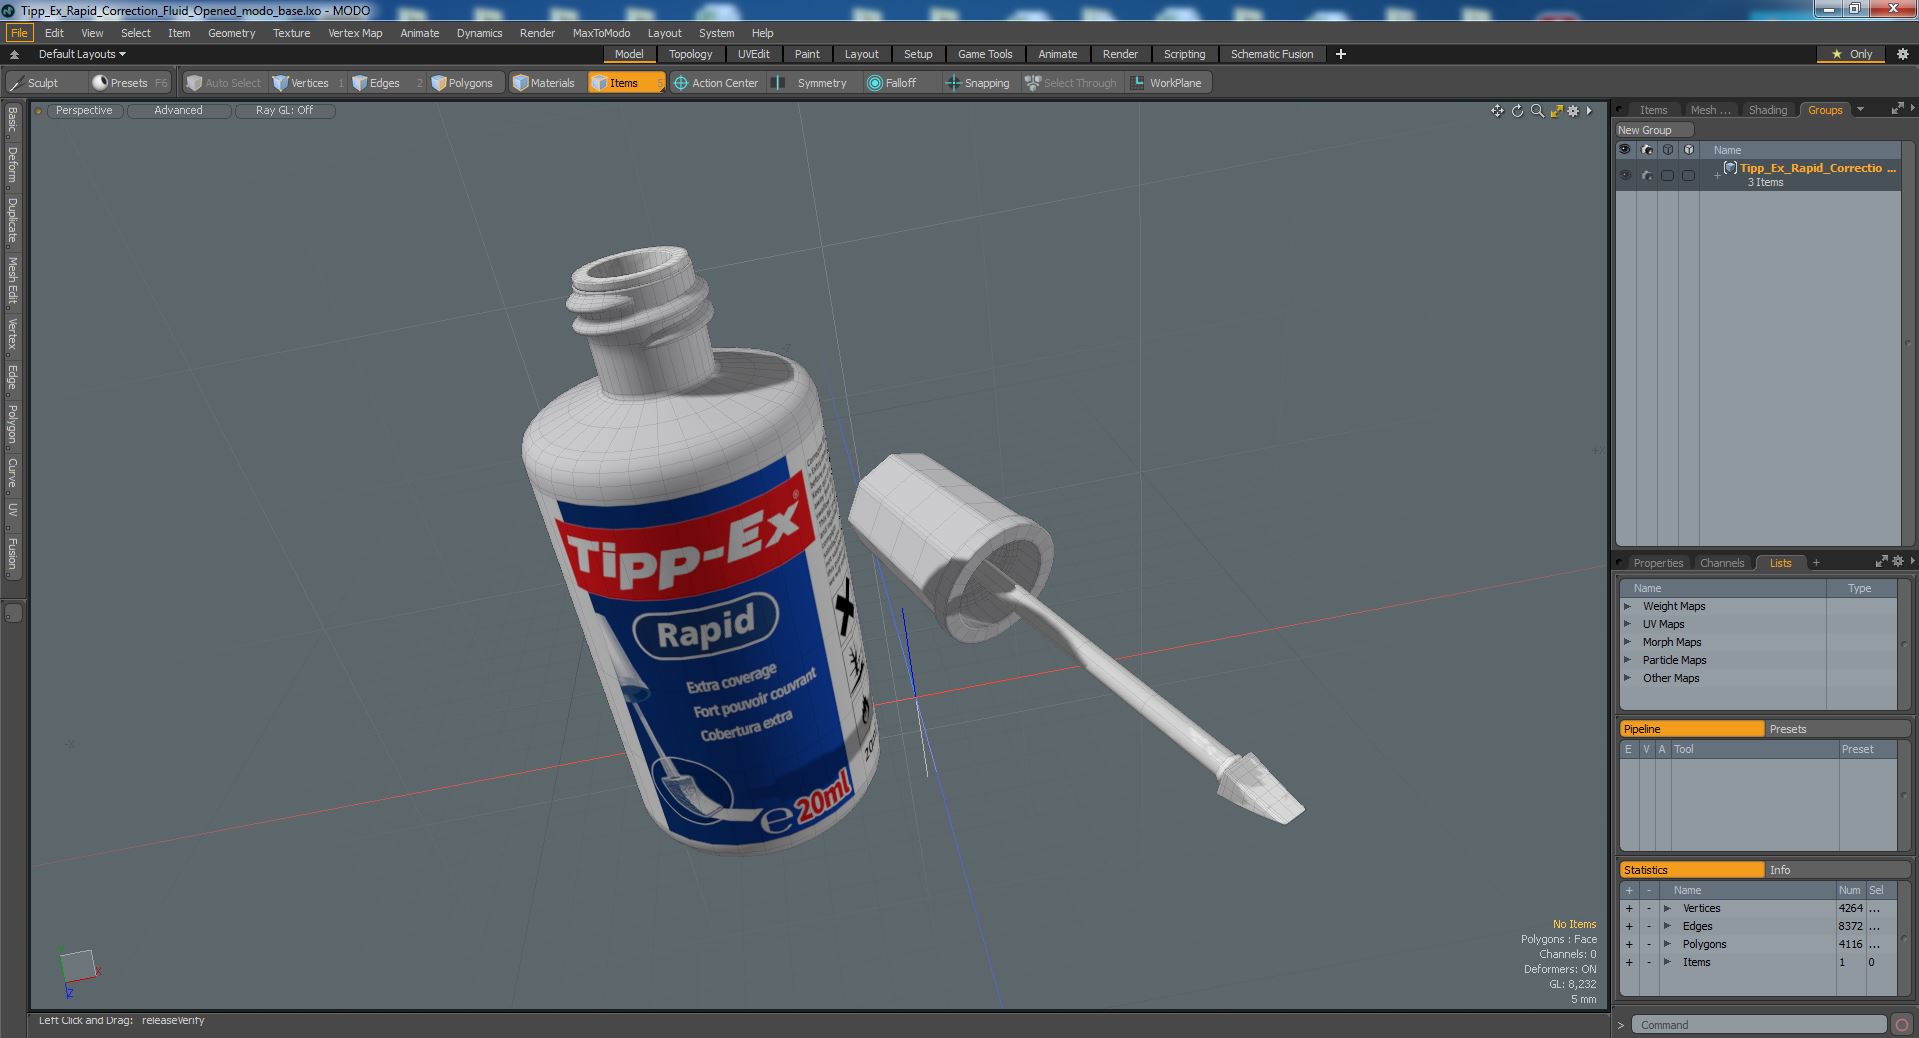The height and width of the screenshot is (1038, 1919).
Task: Click the red record button beside Command
Action: point(1901,1024)
